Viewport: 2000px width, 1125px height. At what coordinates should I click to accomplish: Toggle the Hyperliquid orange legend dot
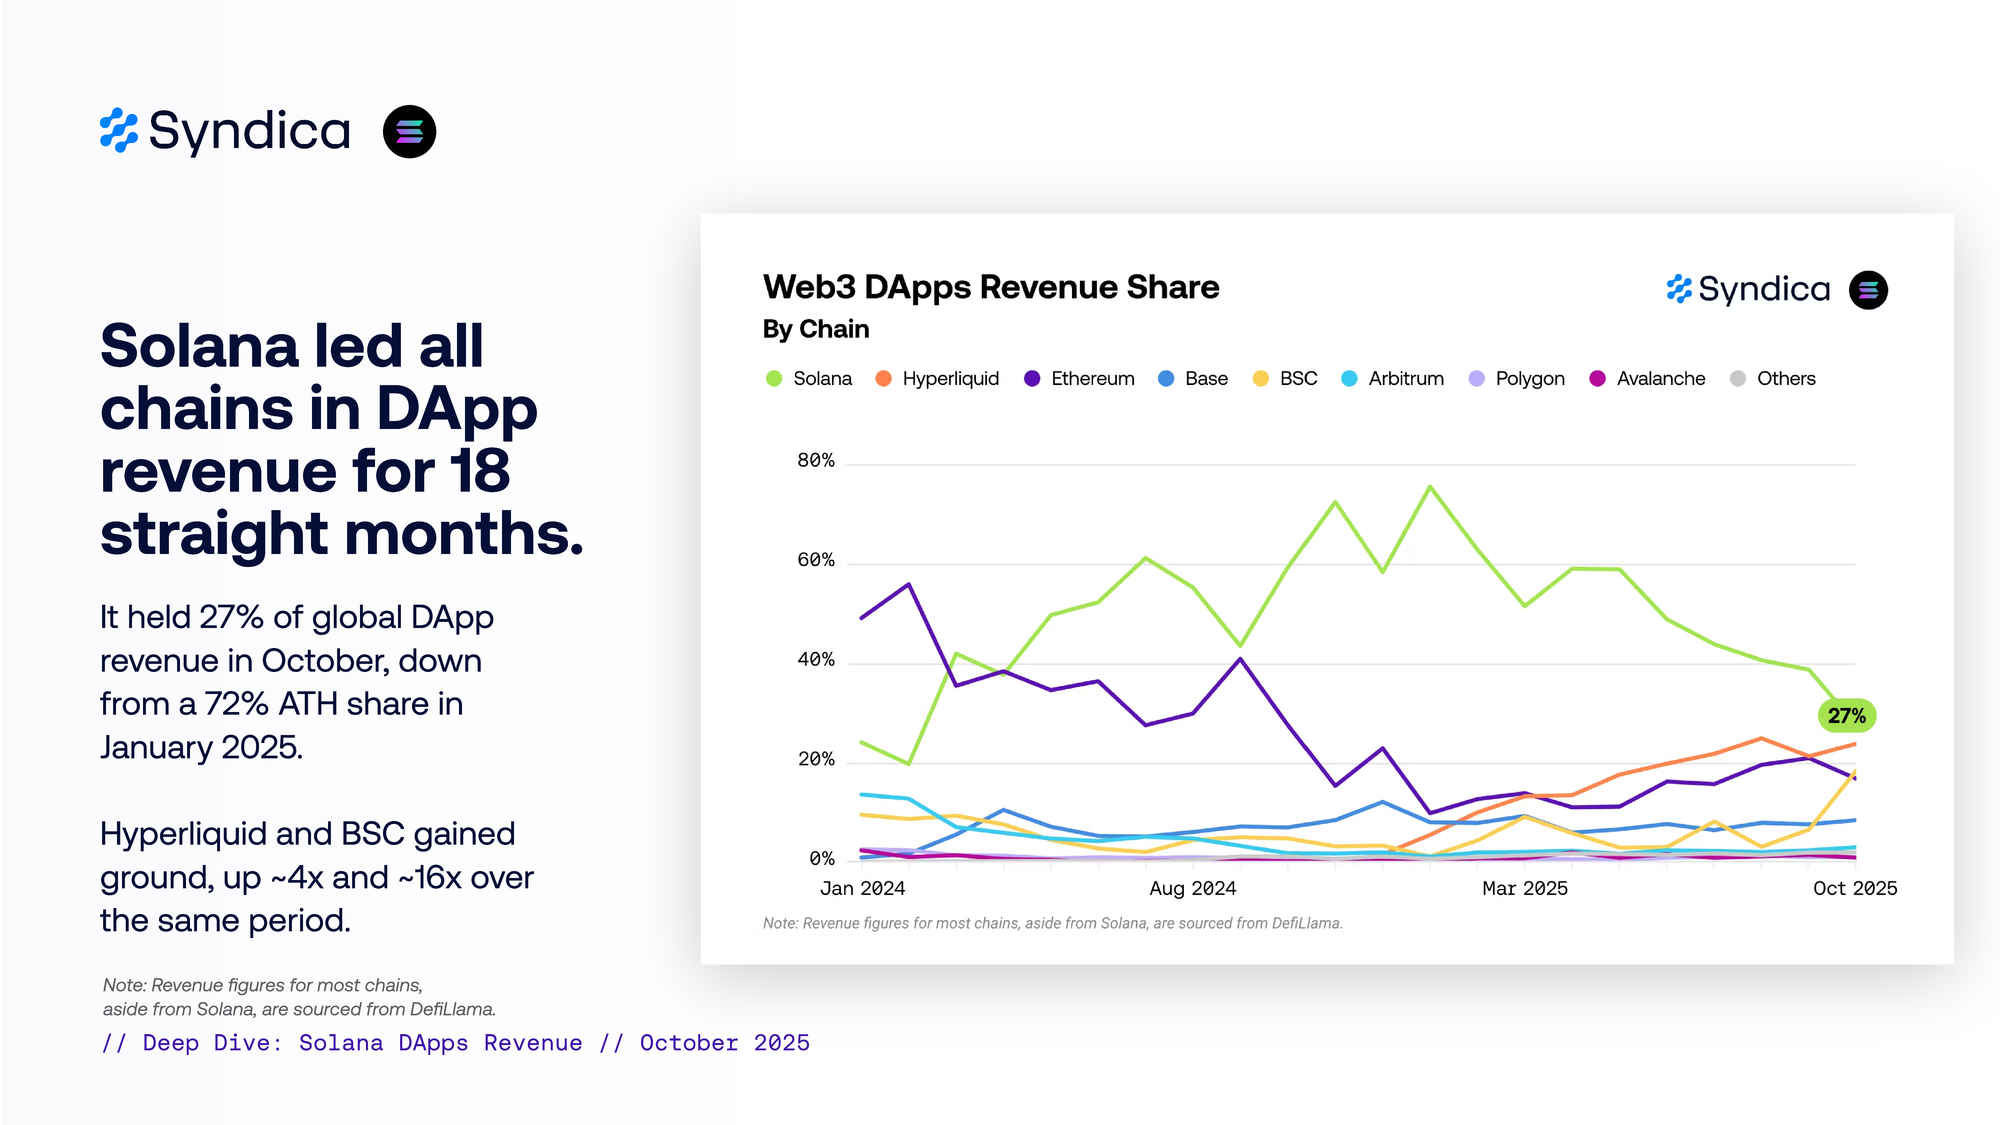[883, 379]
